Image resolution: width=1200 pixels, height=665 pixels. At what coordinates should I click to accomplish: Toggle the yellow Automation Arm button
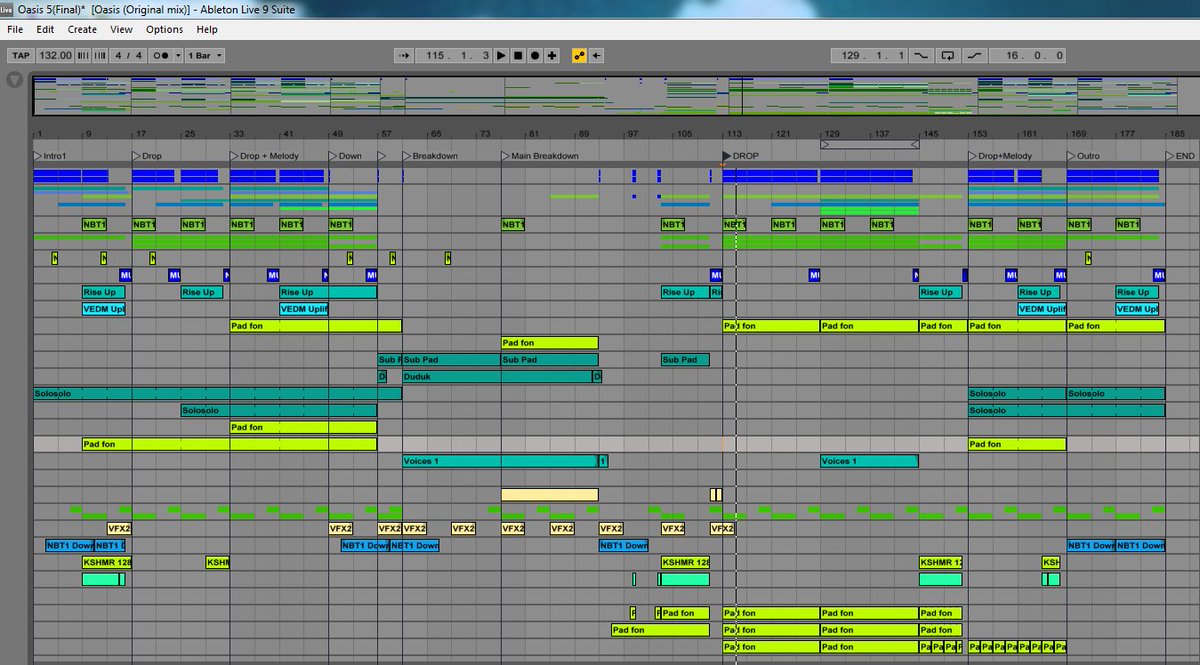(579, 56)
